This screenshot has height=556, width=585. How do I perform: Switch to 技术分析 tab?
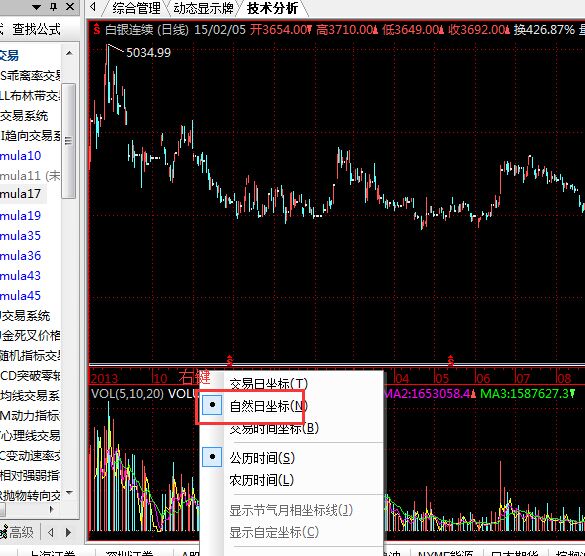click(x=273, y=8)
